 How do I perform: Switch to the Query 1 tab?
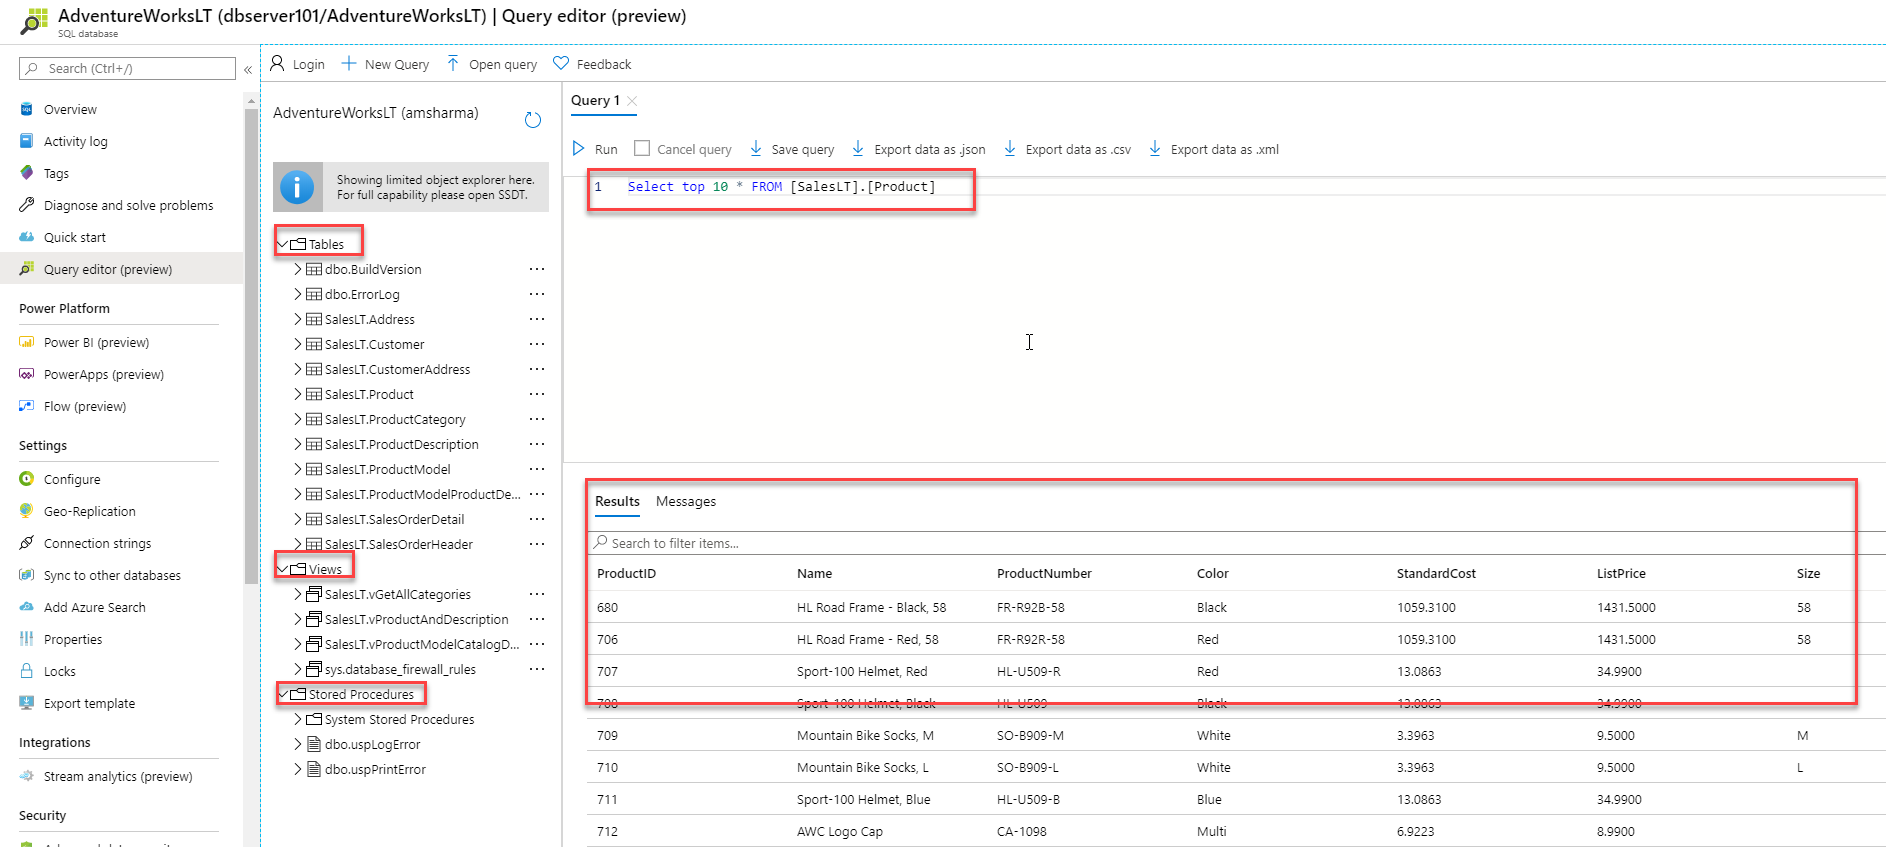point(595,100)
